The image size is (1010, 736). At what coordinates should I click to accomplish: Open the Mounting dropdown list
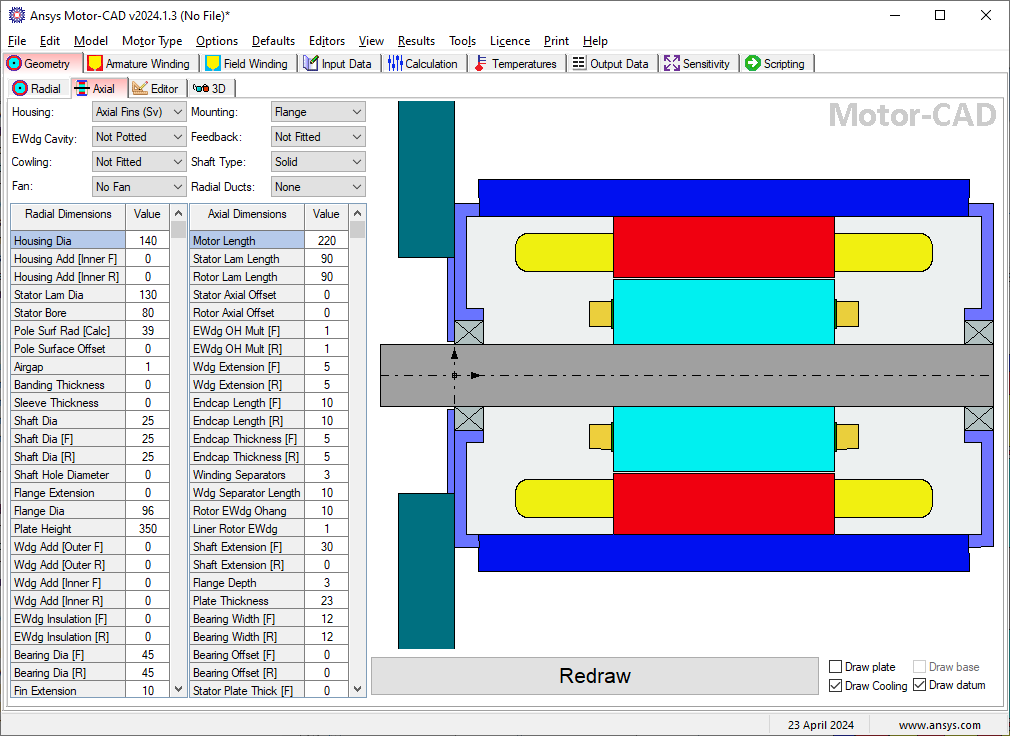tap(318, 112)
